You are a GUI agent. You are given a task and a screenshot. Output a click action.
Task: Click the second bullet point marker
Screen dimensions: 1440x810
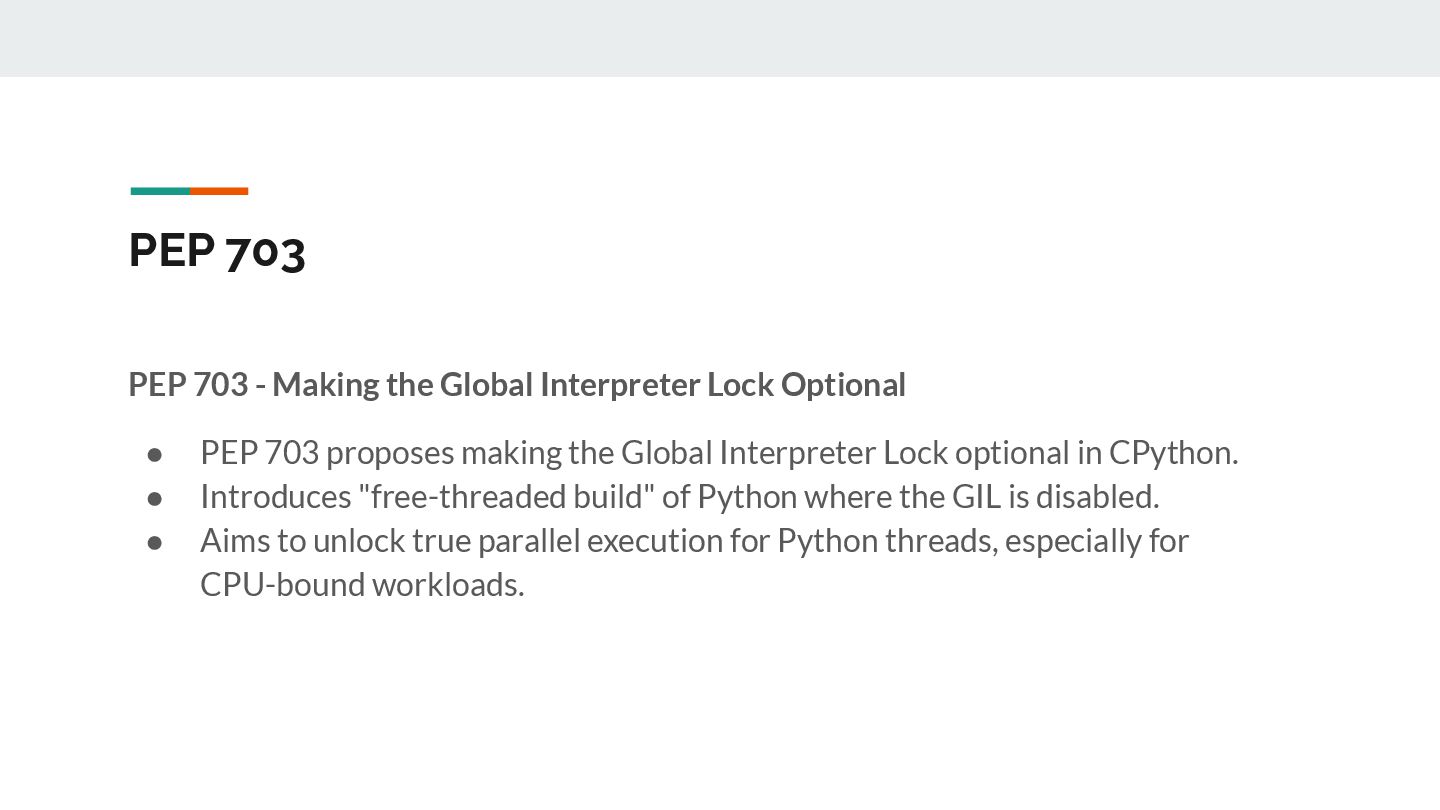pos(155,497)
